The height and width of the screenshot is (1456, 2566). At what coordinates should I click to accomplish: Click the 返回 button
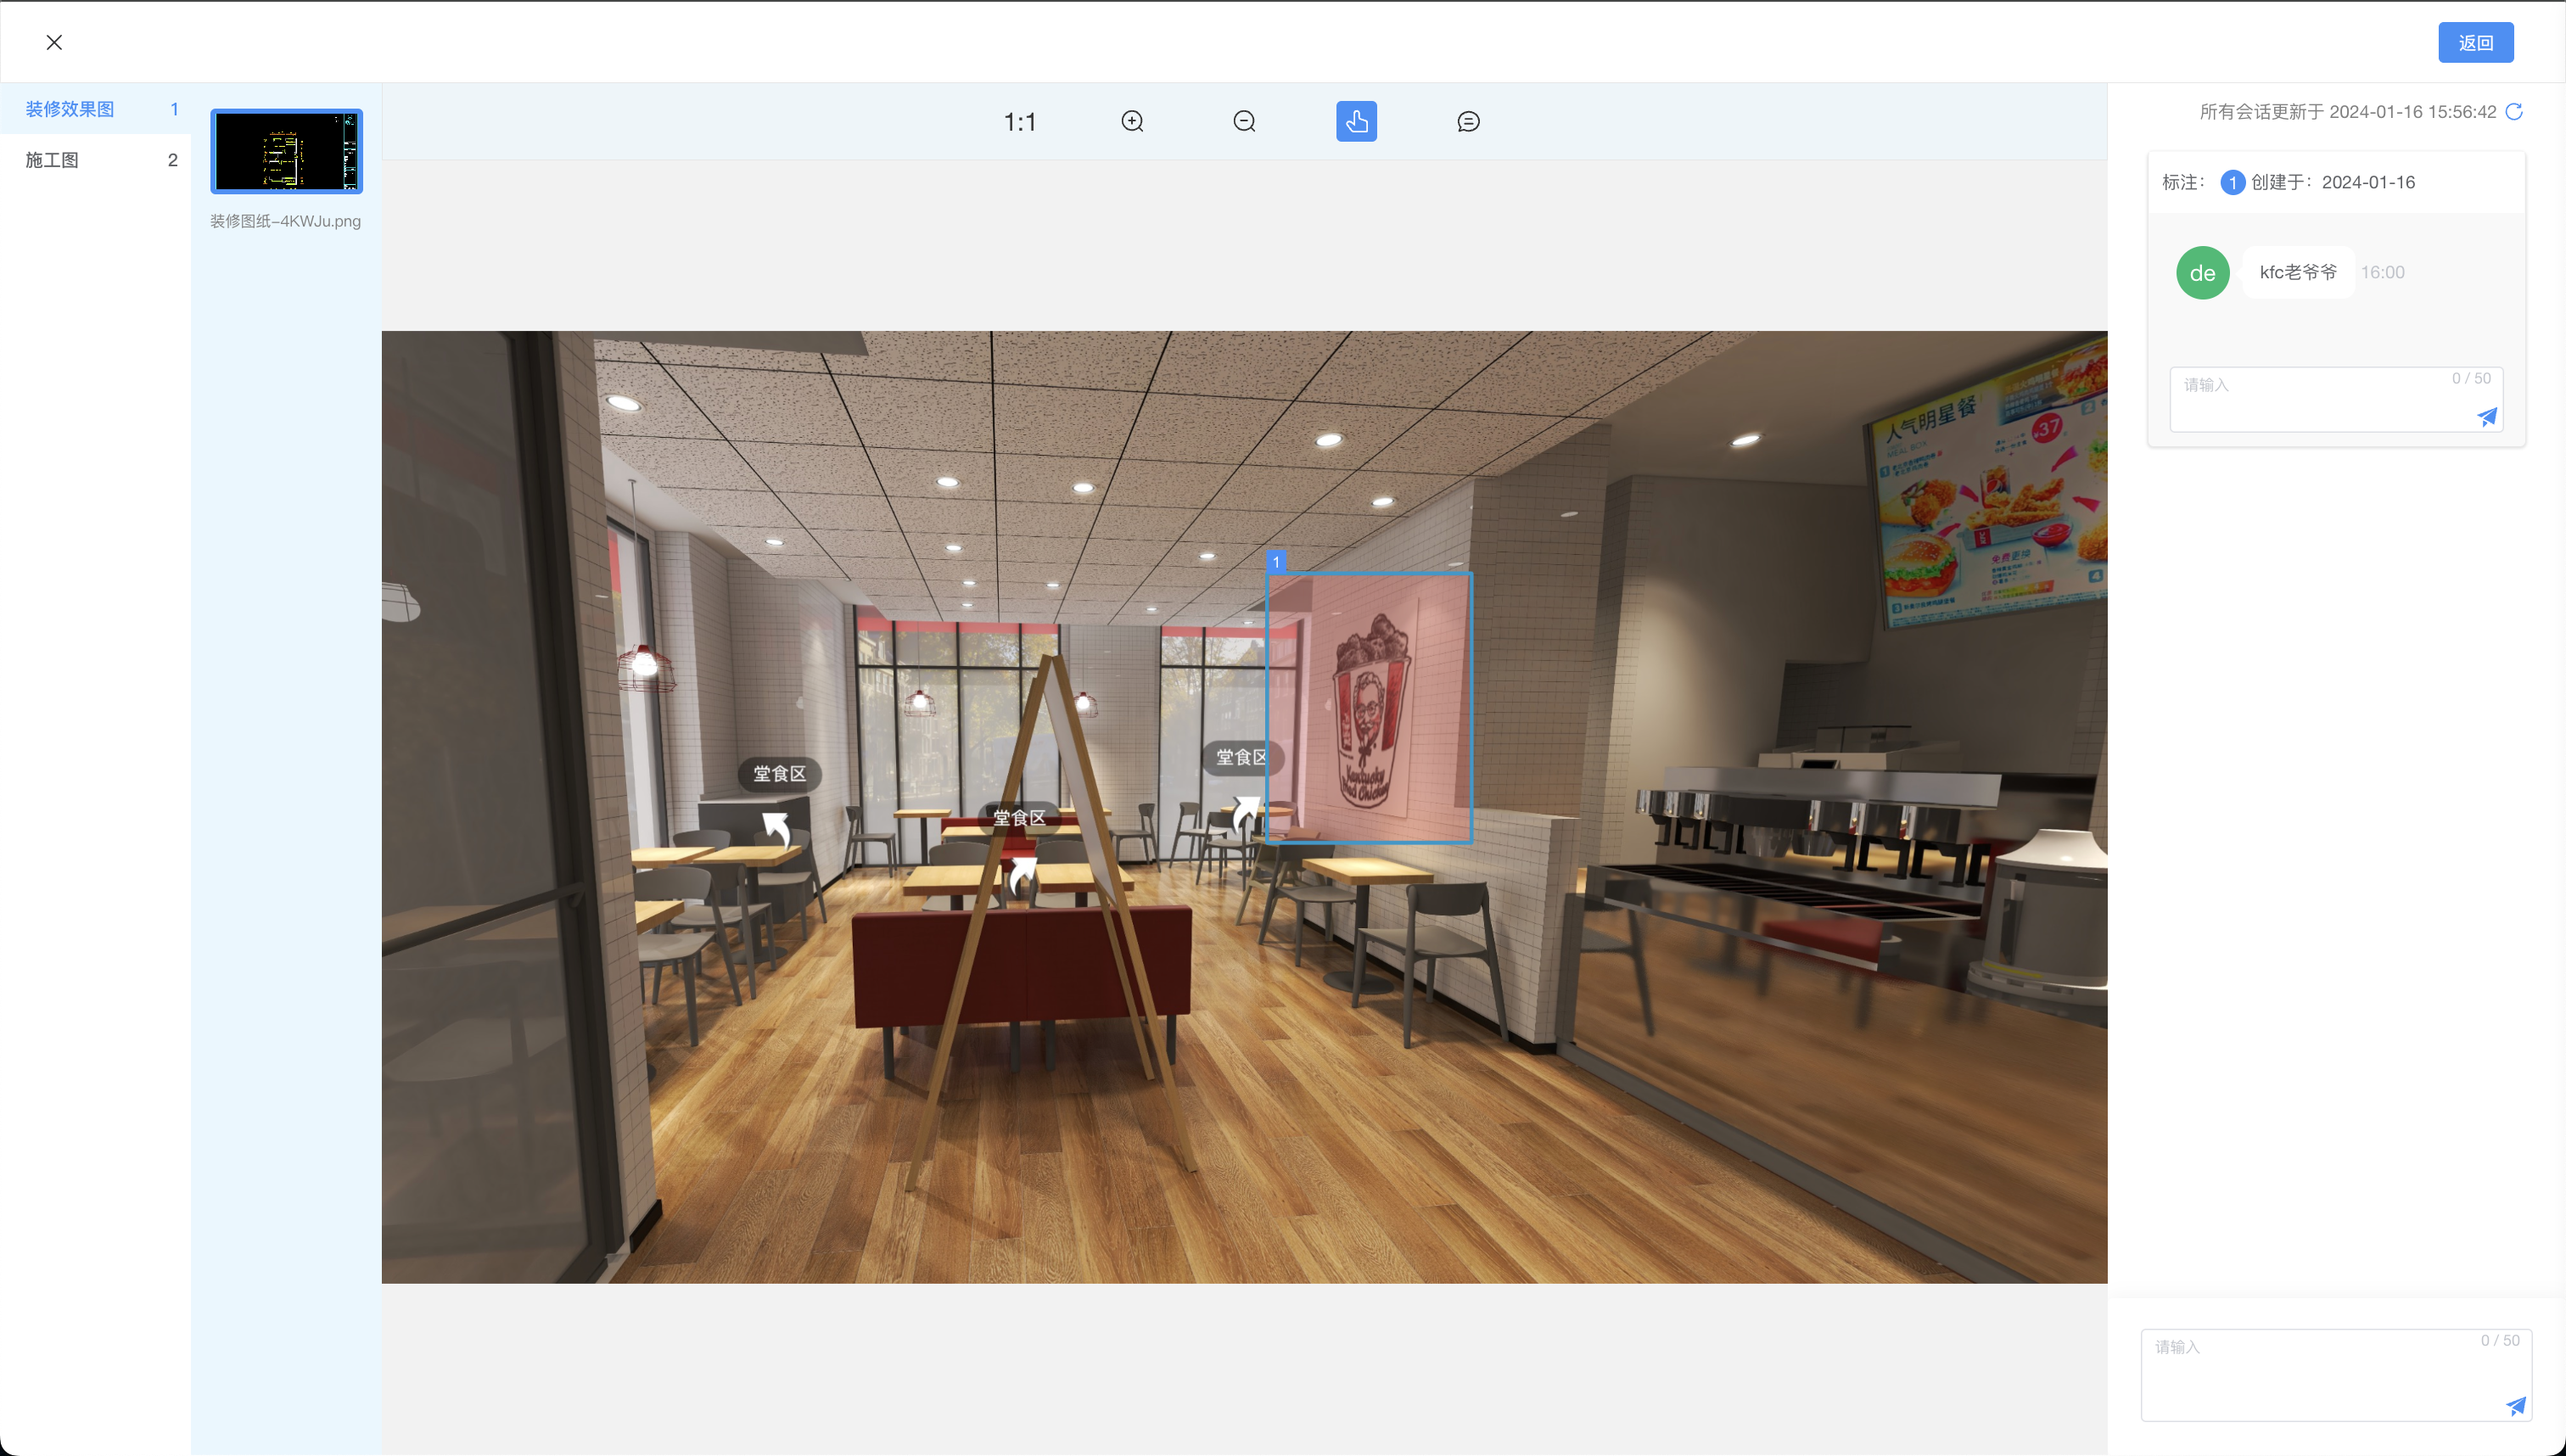click(x=2475, y=43)
